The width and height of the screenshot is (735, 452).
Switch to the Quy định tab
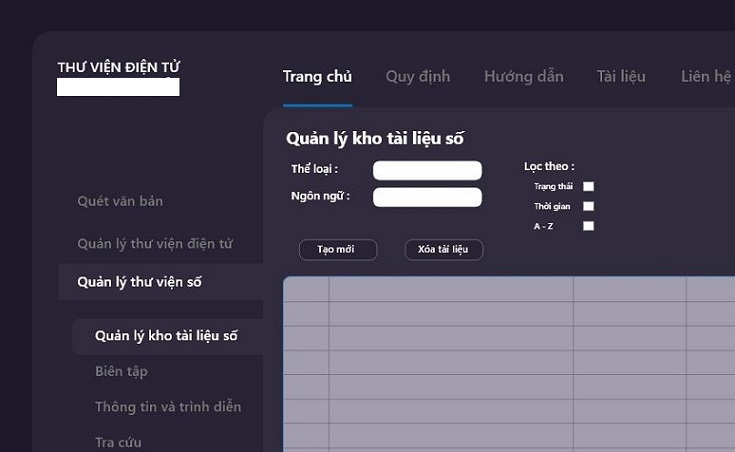click(418, 76)
